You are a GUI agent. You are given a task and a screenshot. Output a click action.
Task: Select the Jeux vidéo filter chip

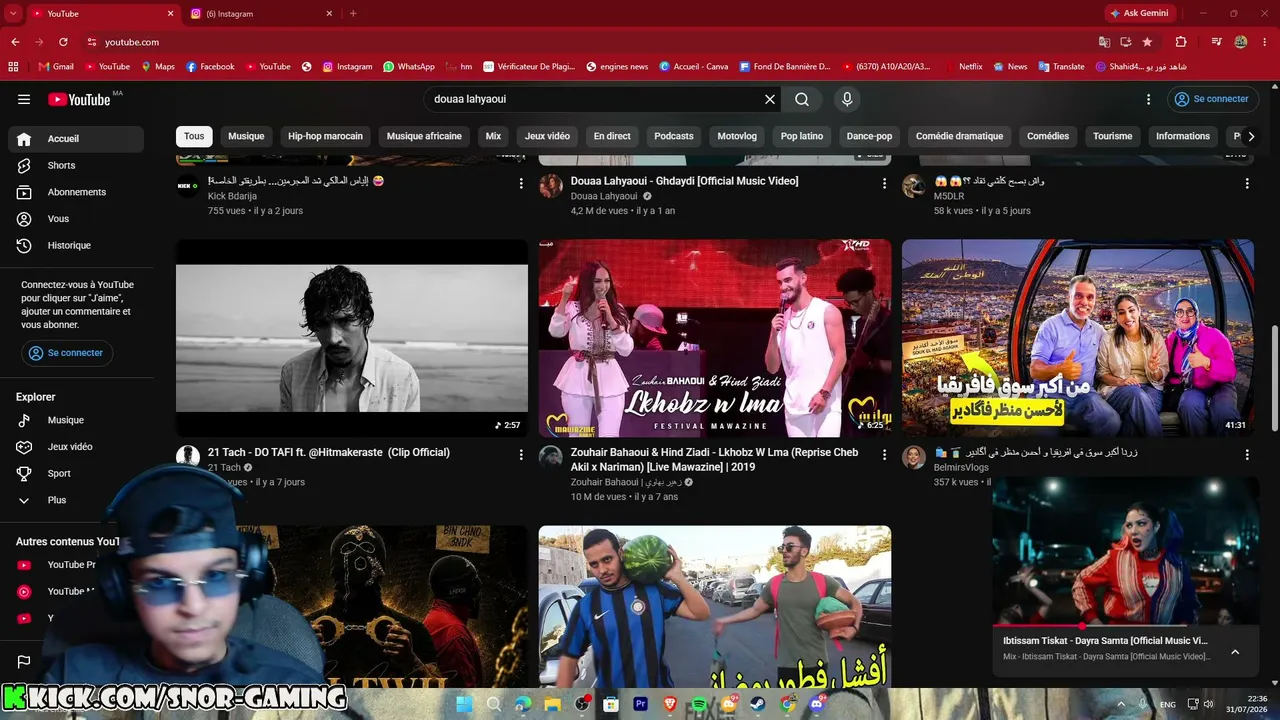pyautogui.click(x=547, y=136)
